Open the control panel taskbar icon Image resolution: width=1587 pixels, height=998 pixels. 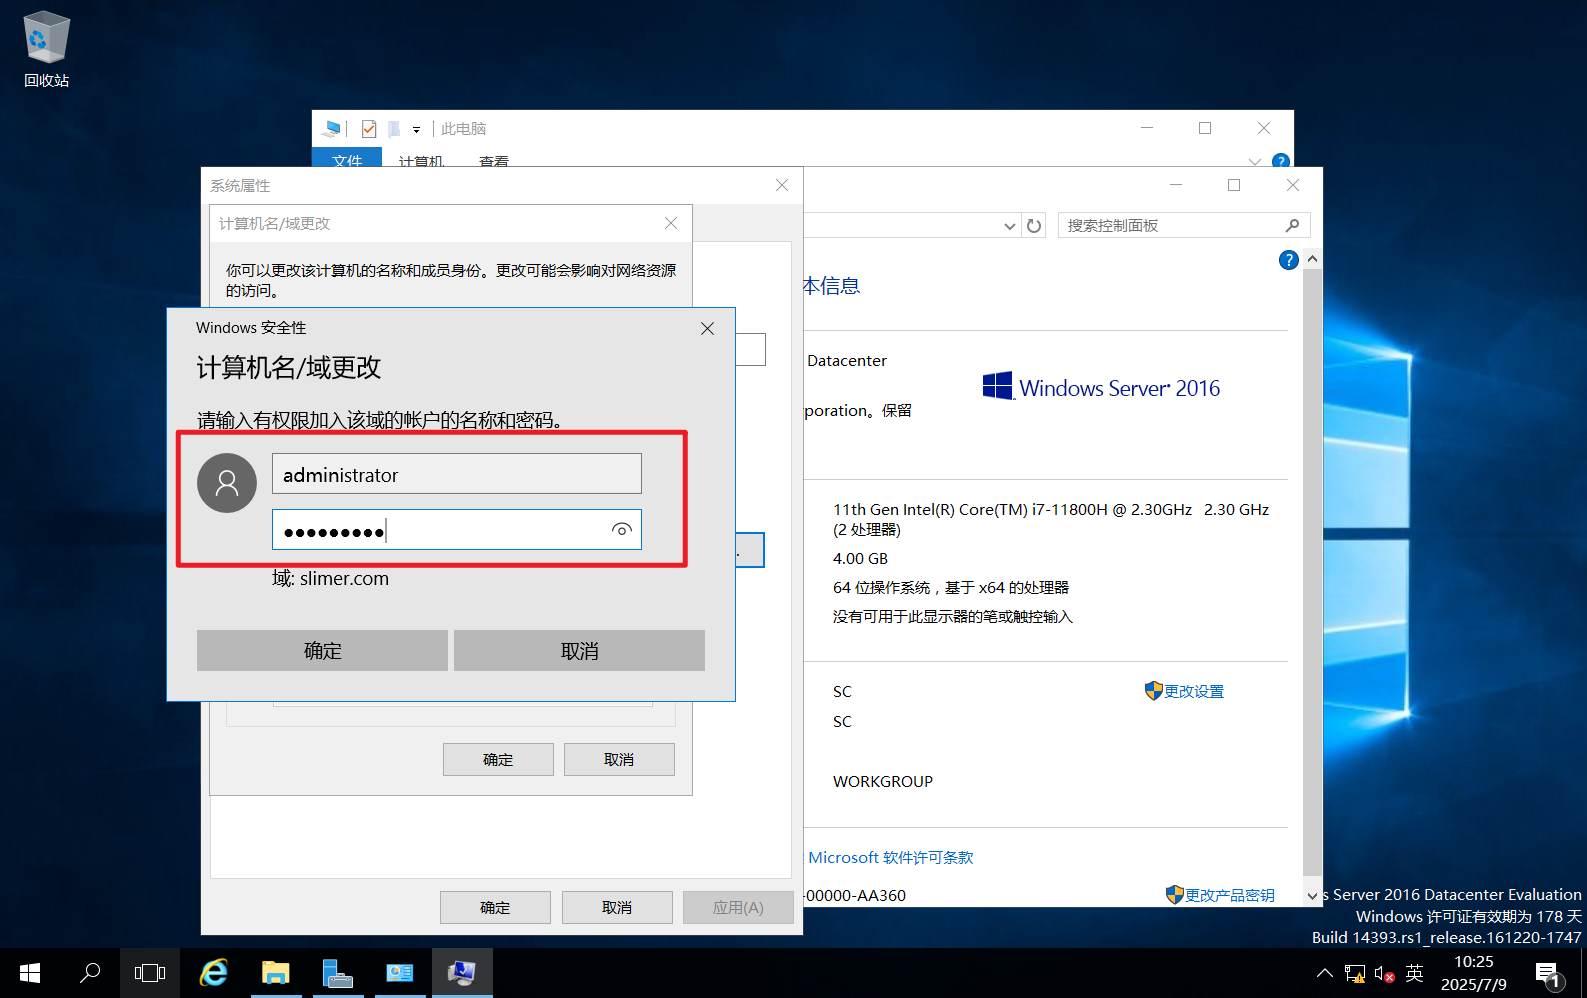pyautogui.click(x=400, y=973)
